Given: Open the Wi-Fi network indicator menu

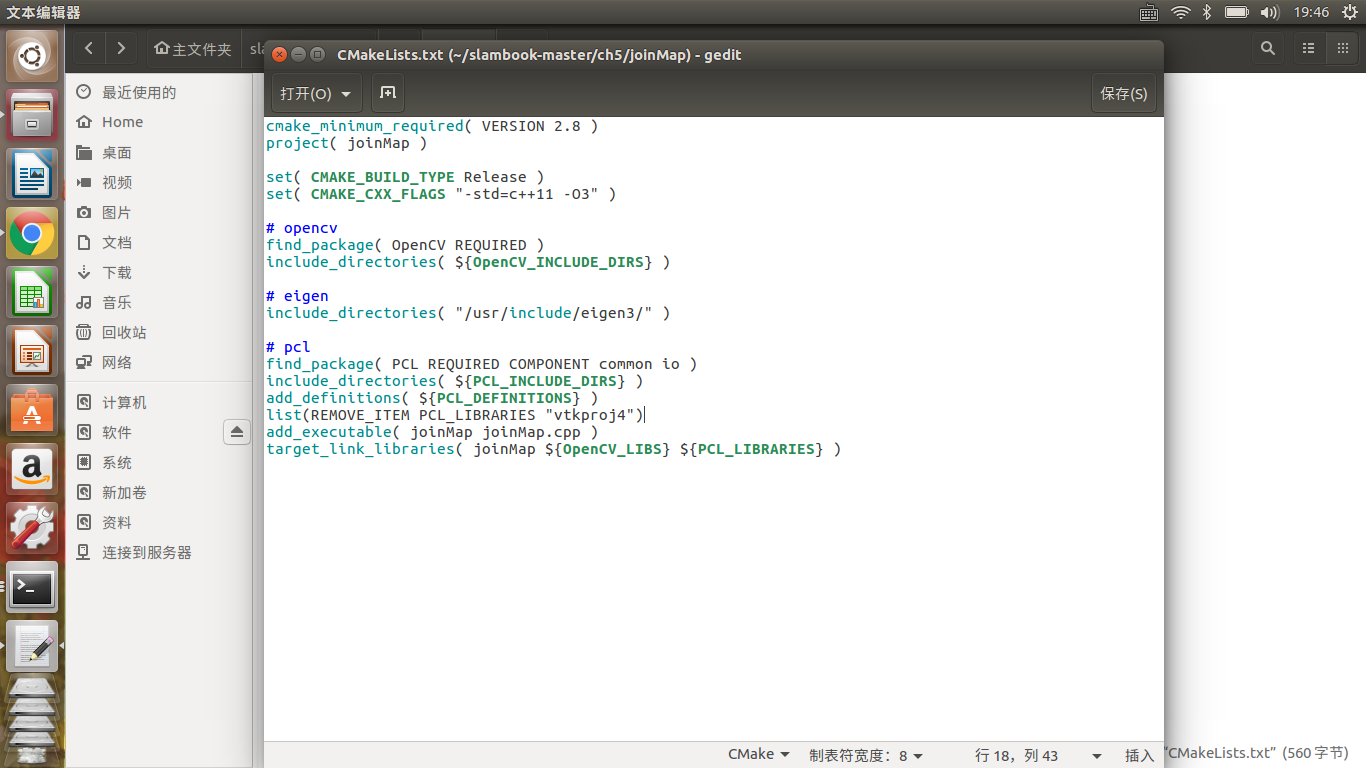Looking at the screenshot, I should (1181, 12).
